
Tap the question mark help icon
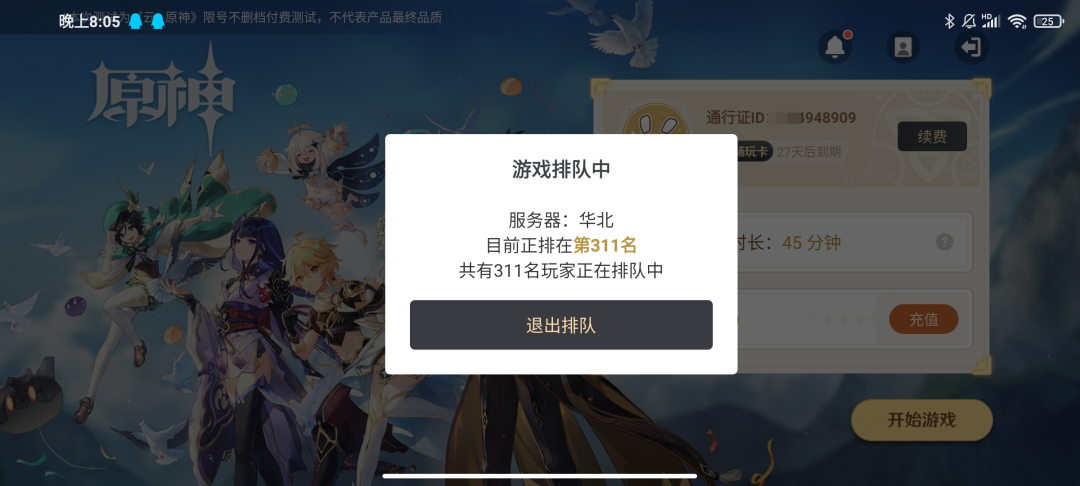[944, 242]
